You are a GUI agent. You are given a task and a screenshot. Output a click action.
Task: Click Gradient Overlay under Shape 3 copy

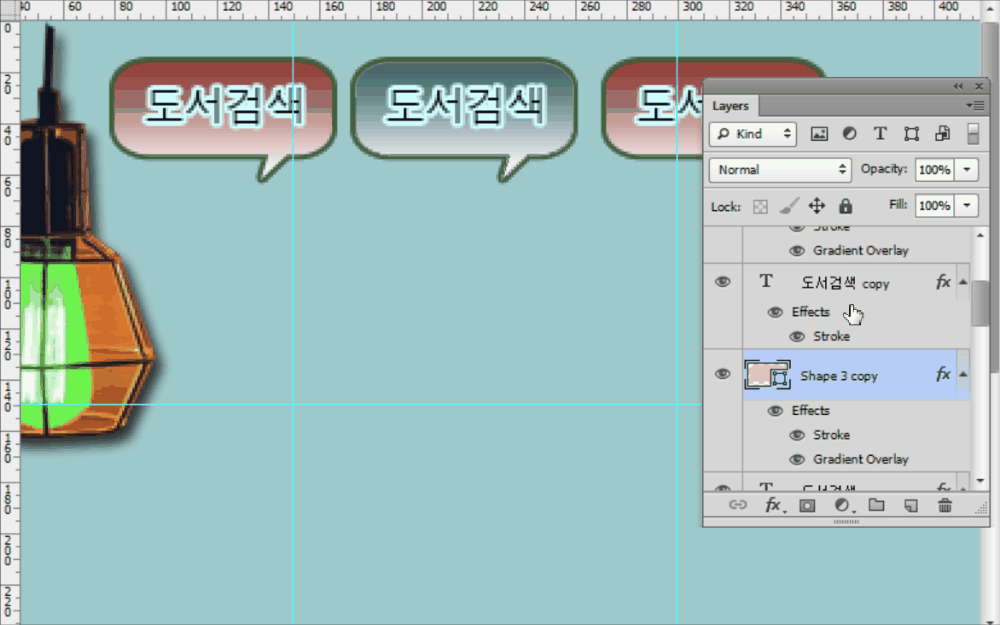[x=860, y=459]
